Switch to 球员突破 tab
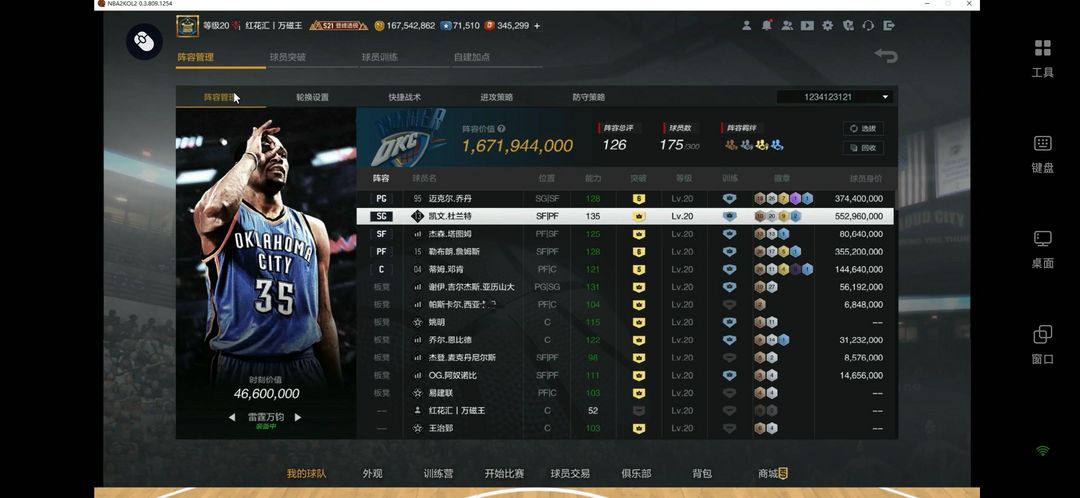Image resolution: width=1080 pixels, height=498 pixels. click(x=287, y=57)
